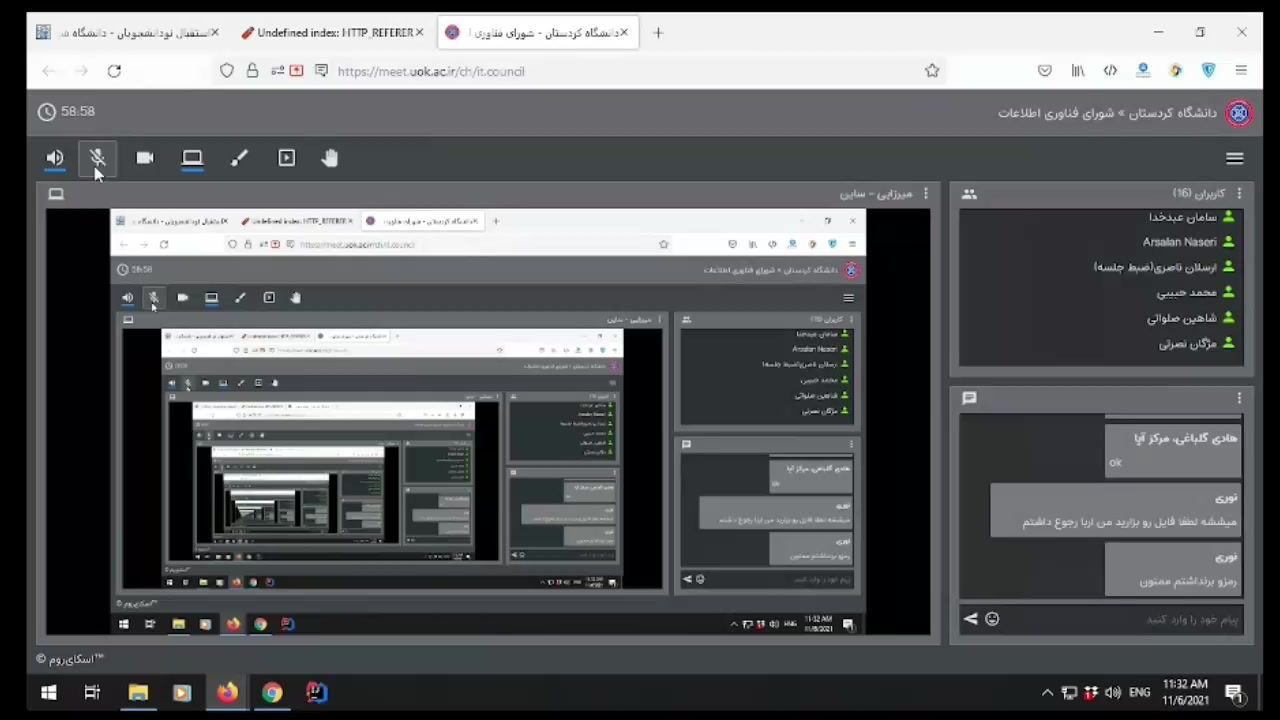Toggle the screen sharing laptop icon
Image resolution: width=1280 pixels, height=720 pixels.
192,158
